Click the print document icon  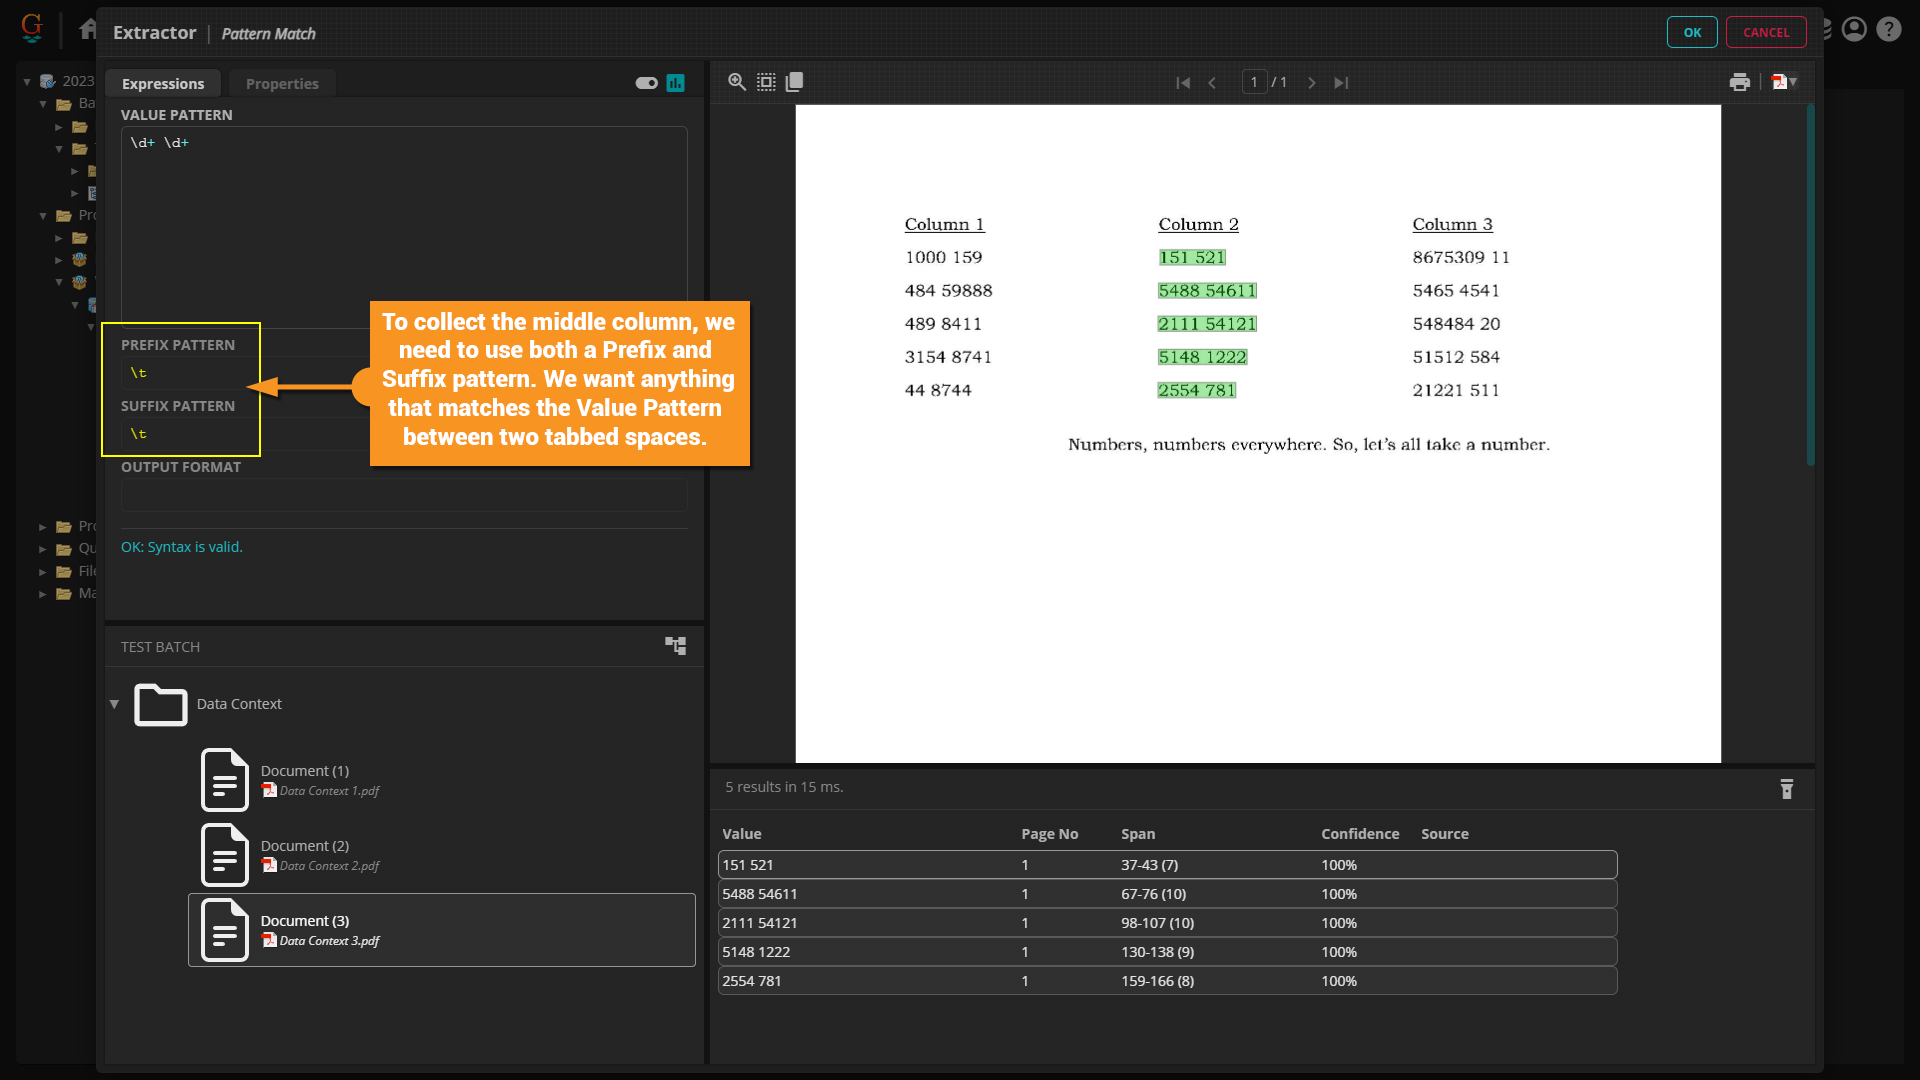click(1740, 82)
